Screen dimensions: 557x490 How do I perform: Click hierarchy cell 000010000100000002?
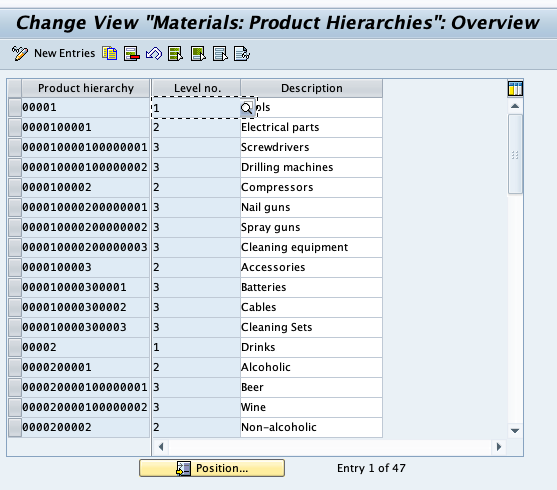pyautogui.click(x=86, y=167)
